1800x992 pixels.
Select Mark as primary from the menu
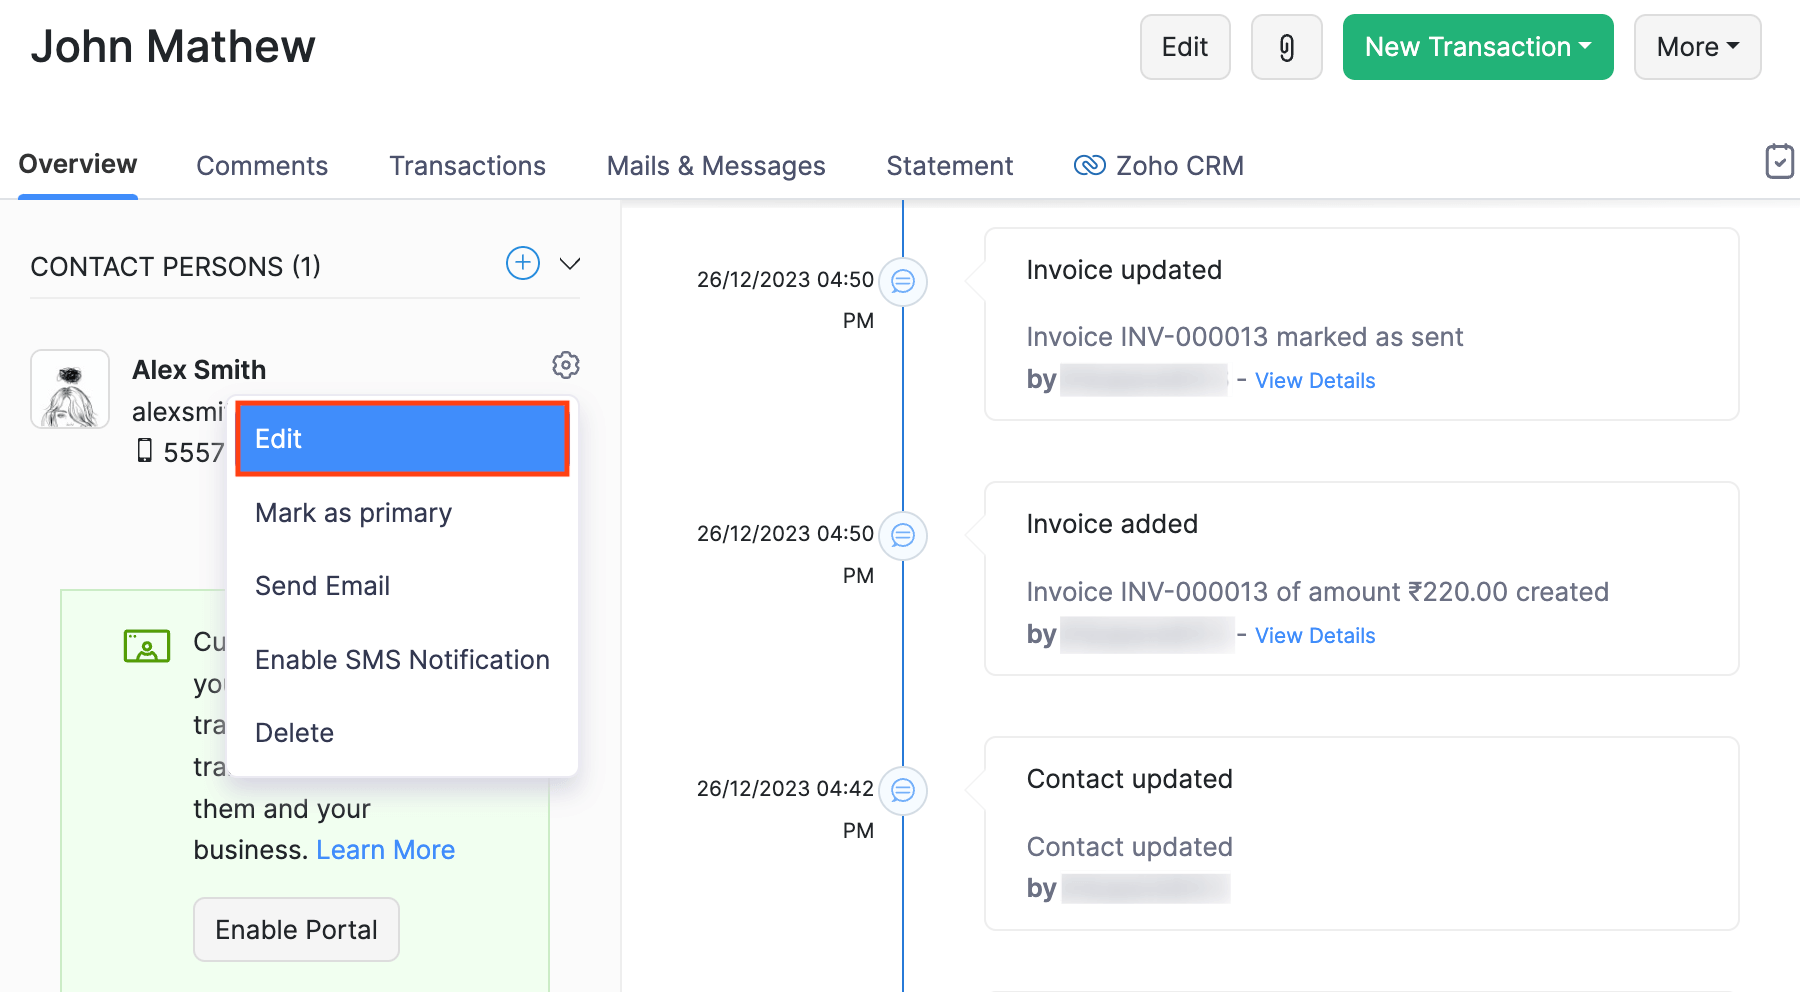(353, 512)
